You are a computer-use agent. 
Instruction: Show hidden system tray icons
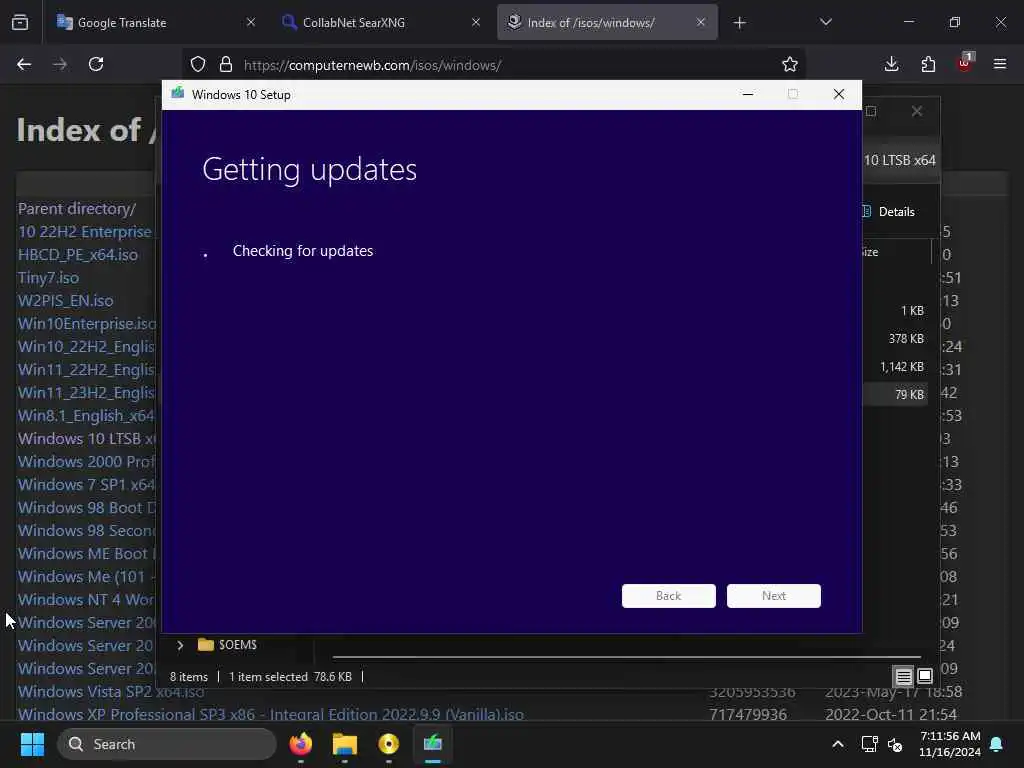[x=838, y=744]
